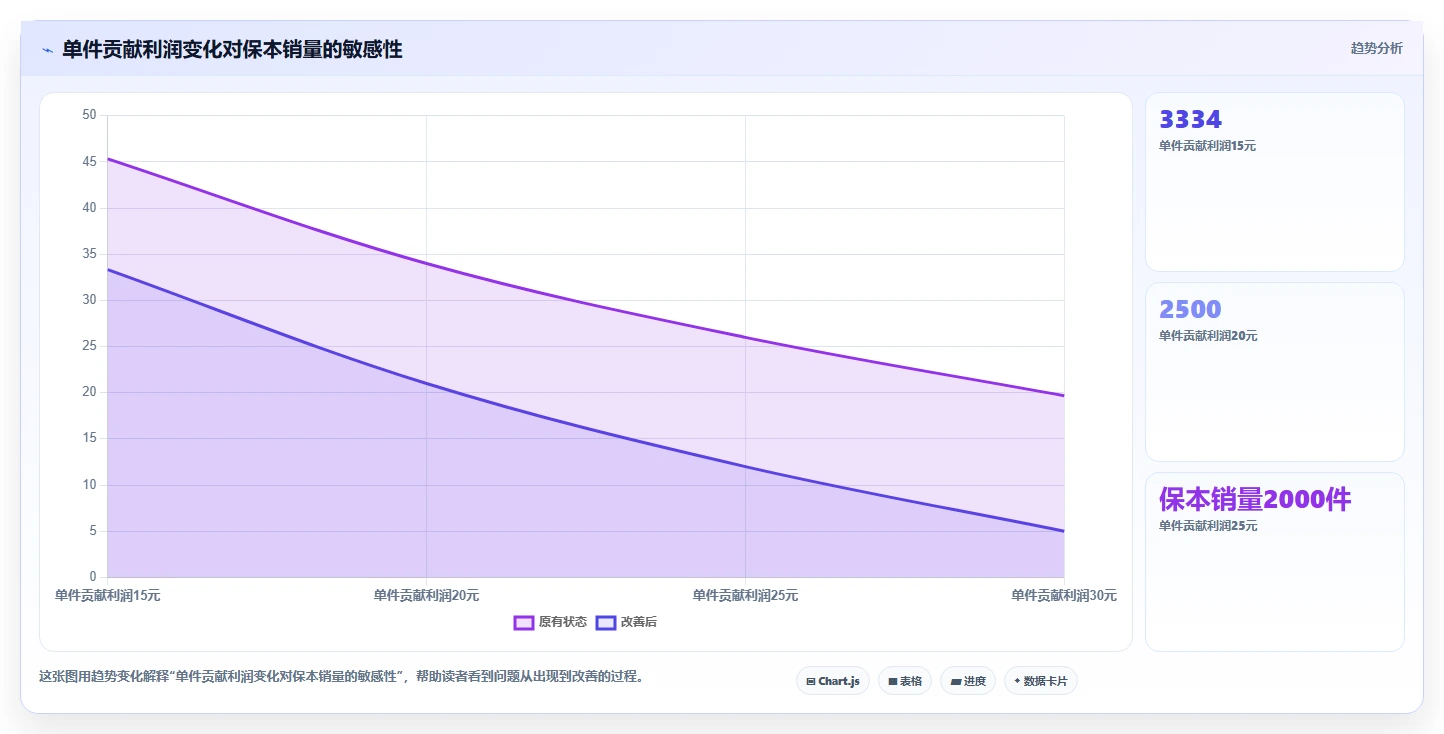Select the Chart.js tag
Screen dimensions: 1444x734
833,681
